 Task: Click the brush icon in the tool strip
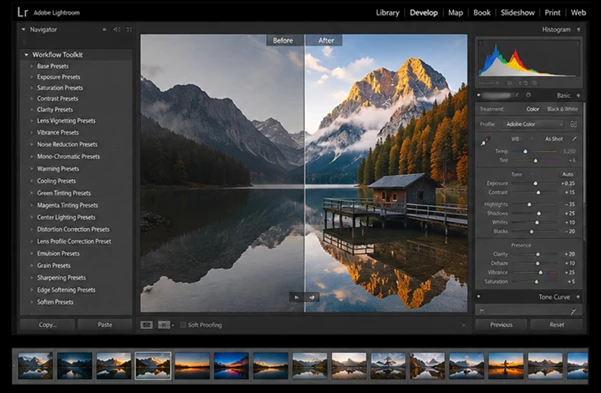click(x=518, y=95)
